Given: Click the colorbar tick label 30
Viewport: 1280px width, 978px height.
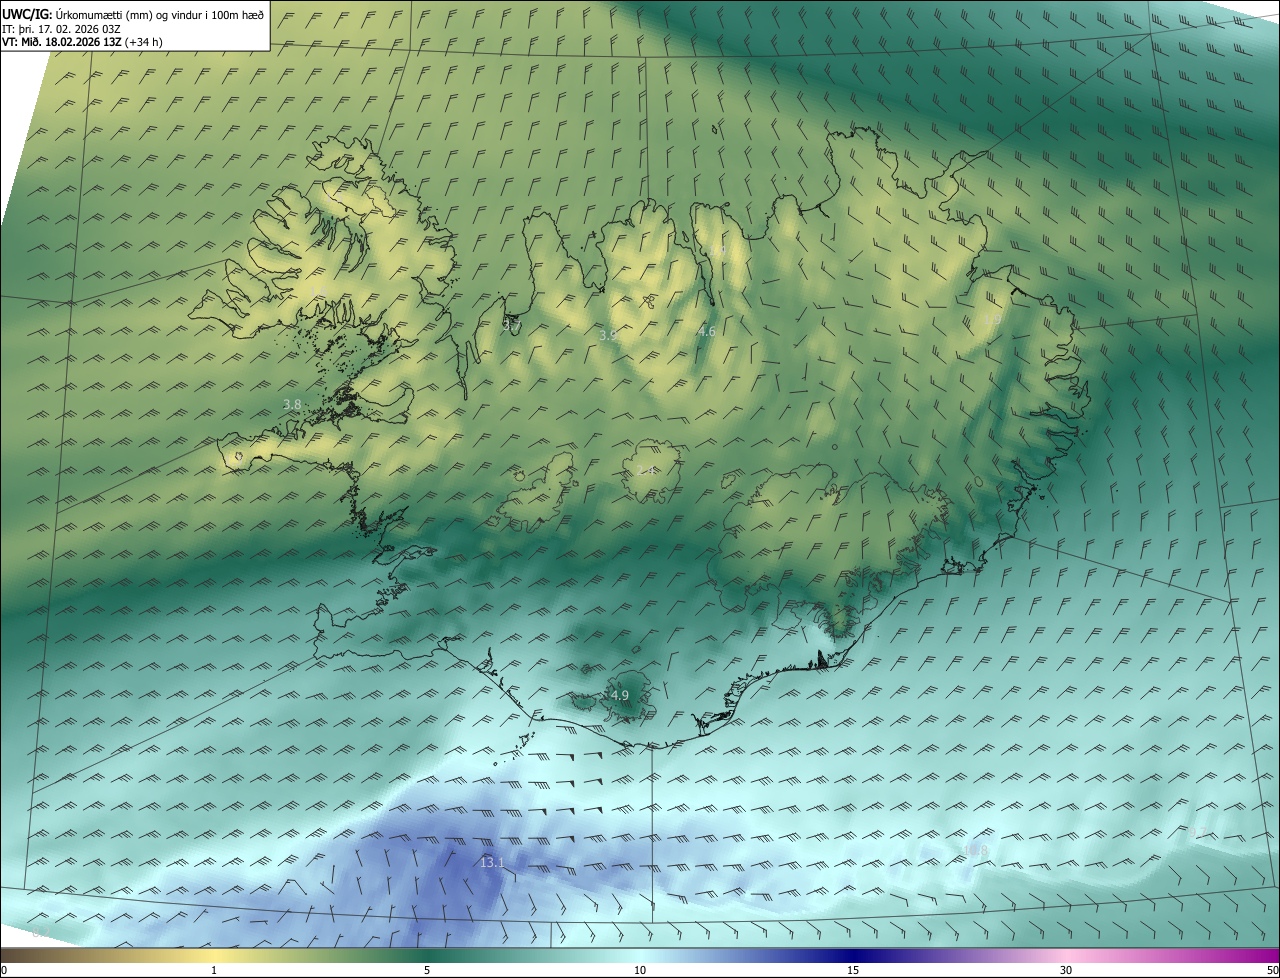Looking at the screenshot, I should [1066, 970].
